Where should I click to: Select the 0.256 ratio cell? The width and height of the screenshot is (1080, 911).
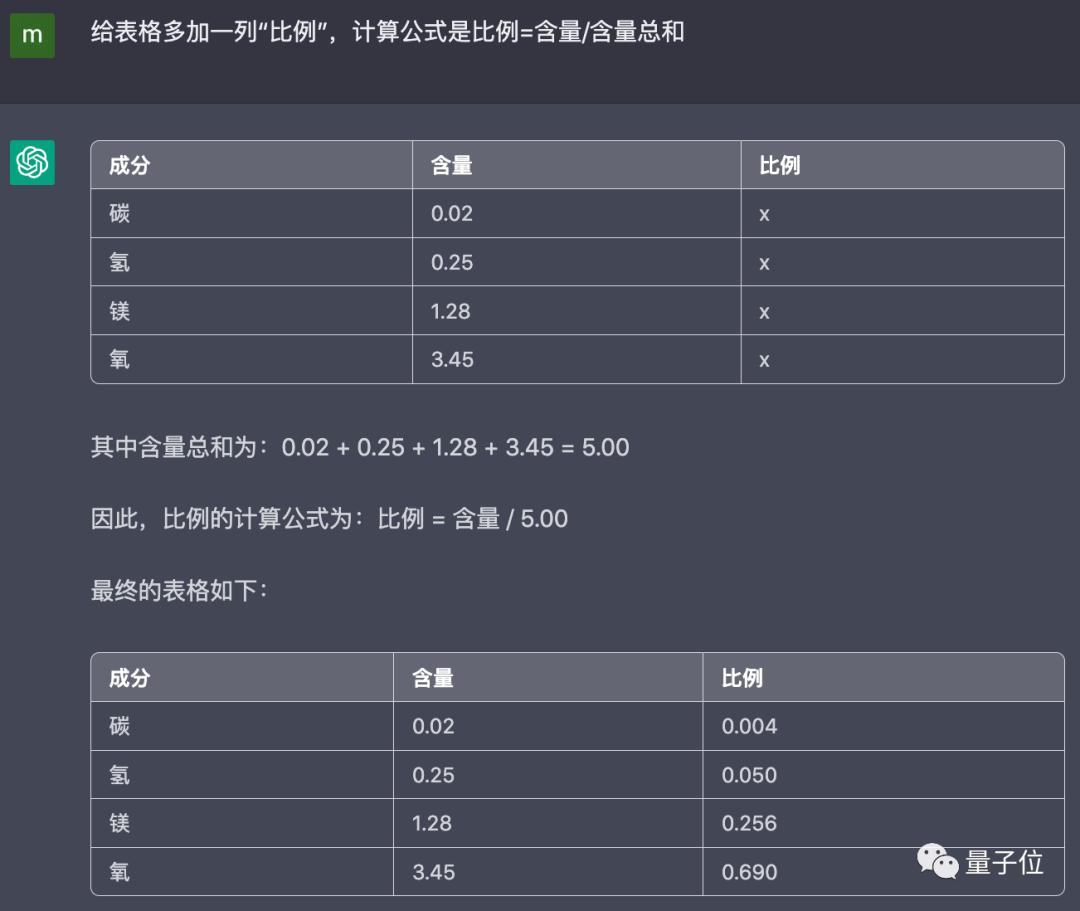click(x=749, y=823)
